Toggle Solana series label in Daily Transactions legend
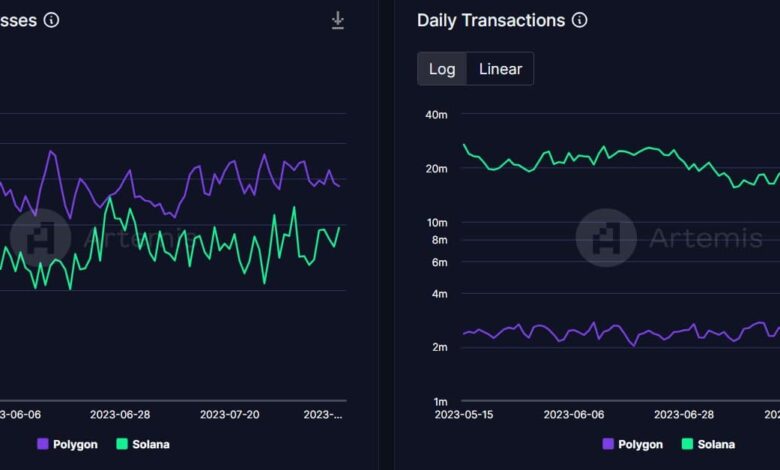Viewport: 780px width, 470px height. point(715,444)
